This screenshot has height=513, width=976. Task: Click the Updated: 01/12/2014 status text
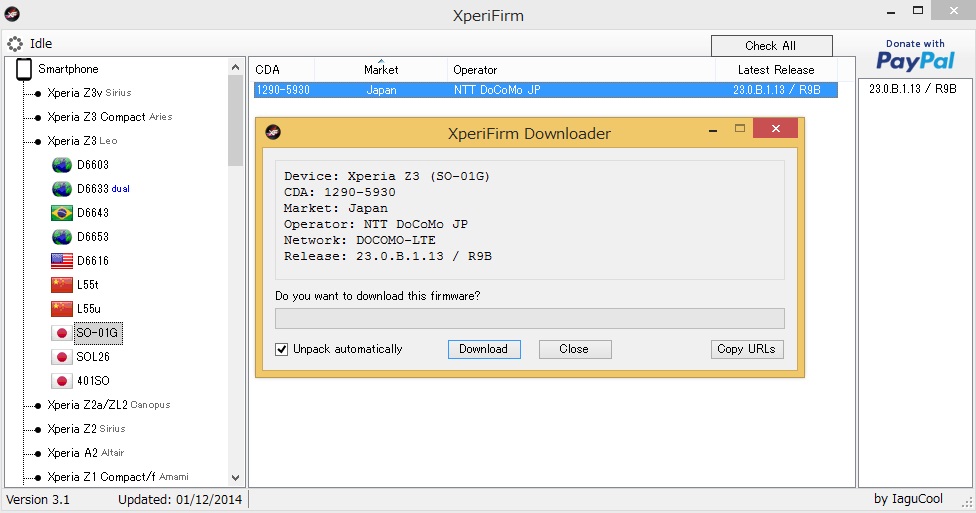(180, 500)
